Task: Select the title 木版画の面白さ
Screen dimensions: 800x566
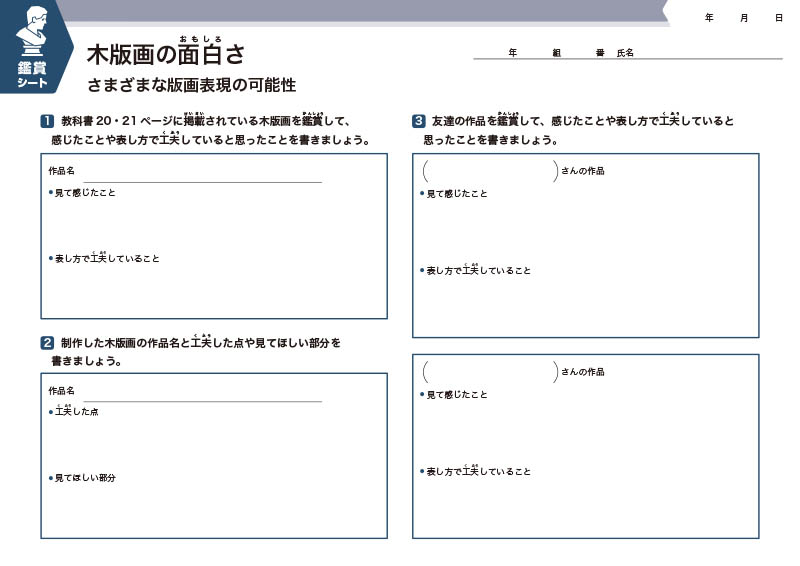Action: [x=166, y=52]
